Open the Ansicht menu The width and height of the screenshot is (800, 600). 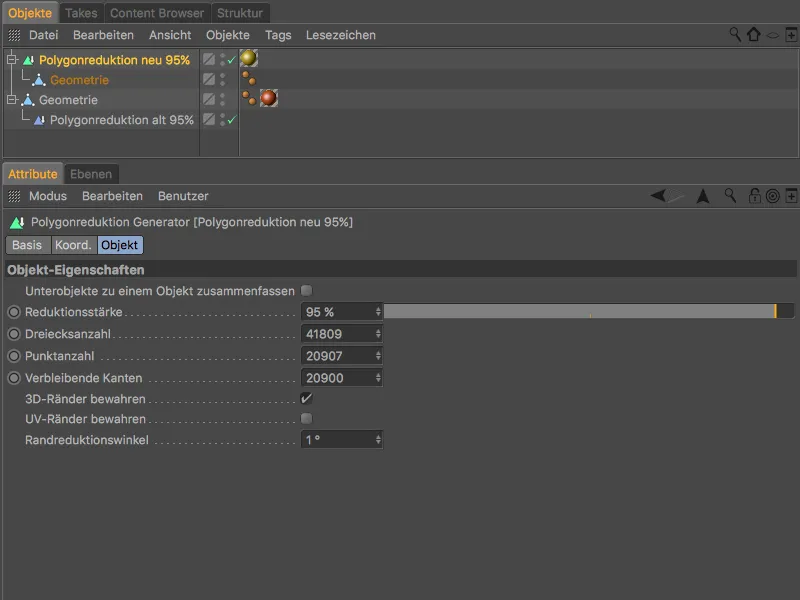[x=170, y=35]
